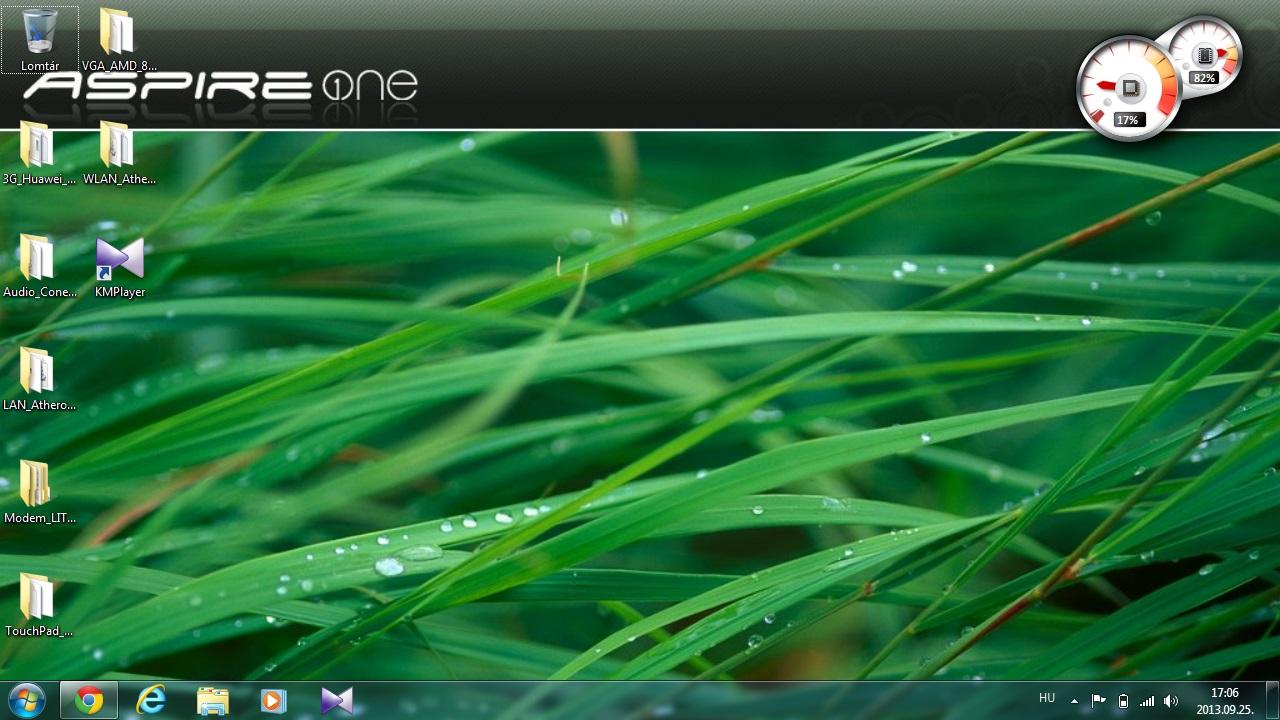This screenshot has height=720, width=1280.
Task: Open the volume speaker tray icon
Action: tap(1171, 701)
